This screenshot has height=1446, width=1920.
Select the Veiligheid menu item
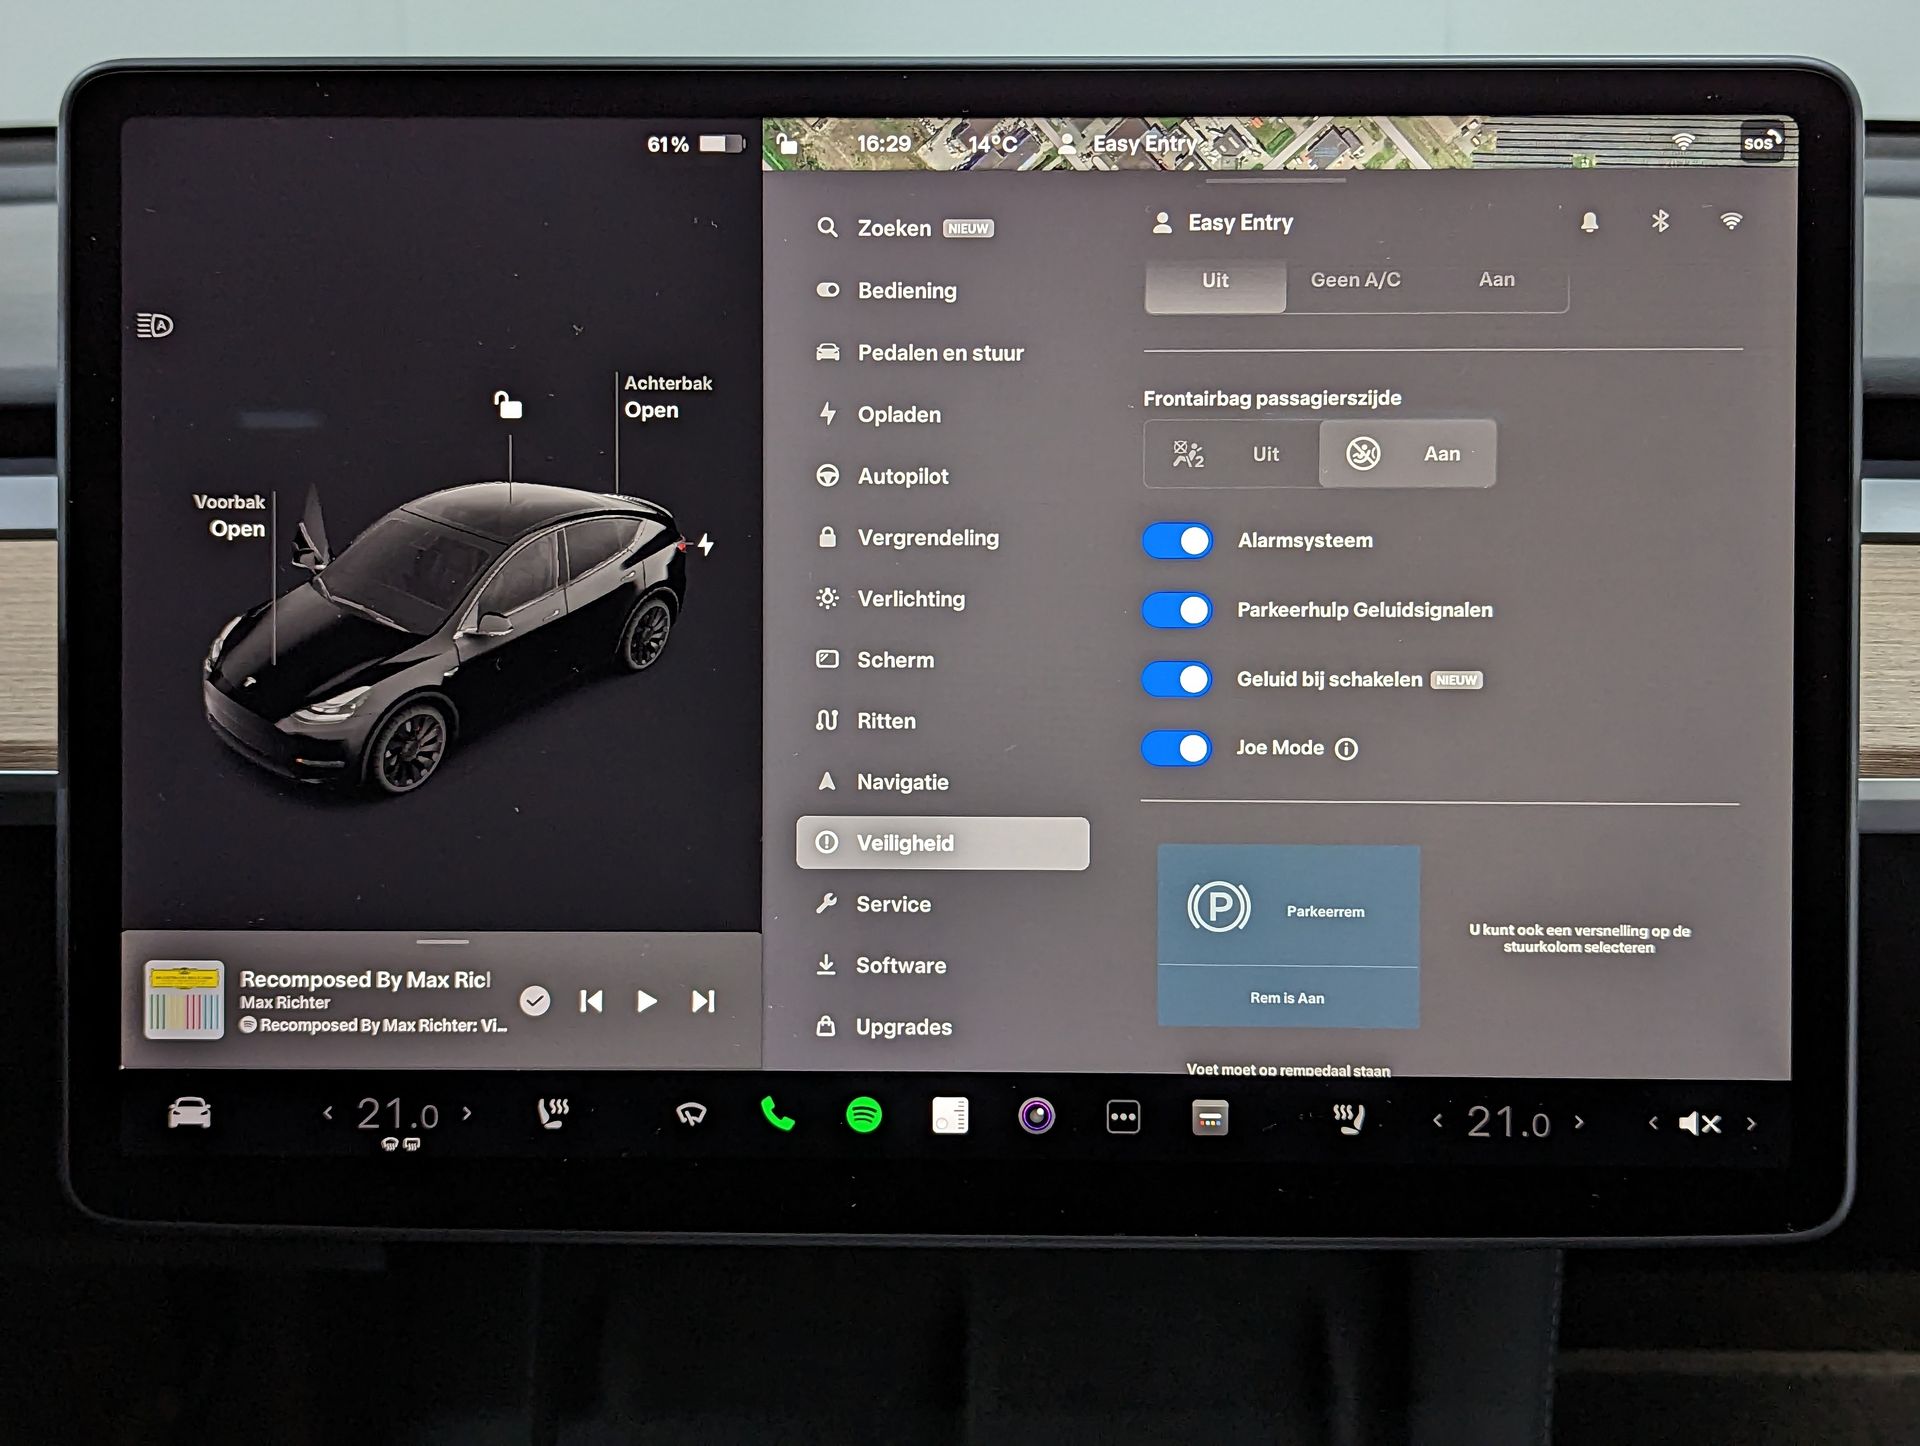click(x=942, y=843)
